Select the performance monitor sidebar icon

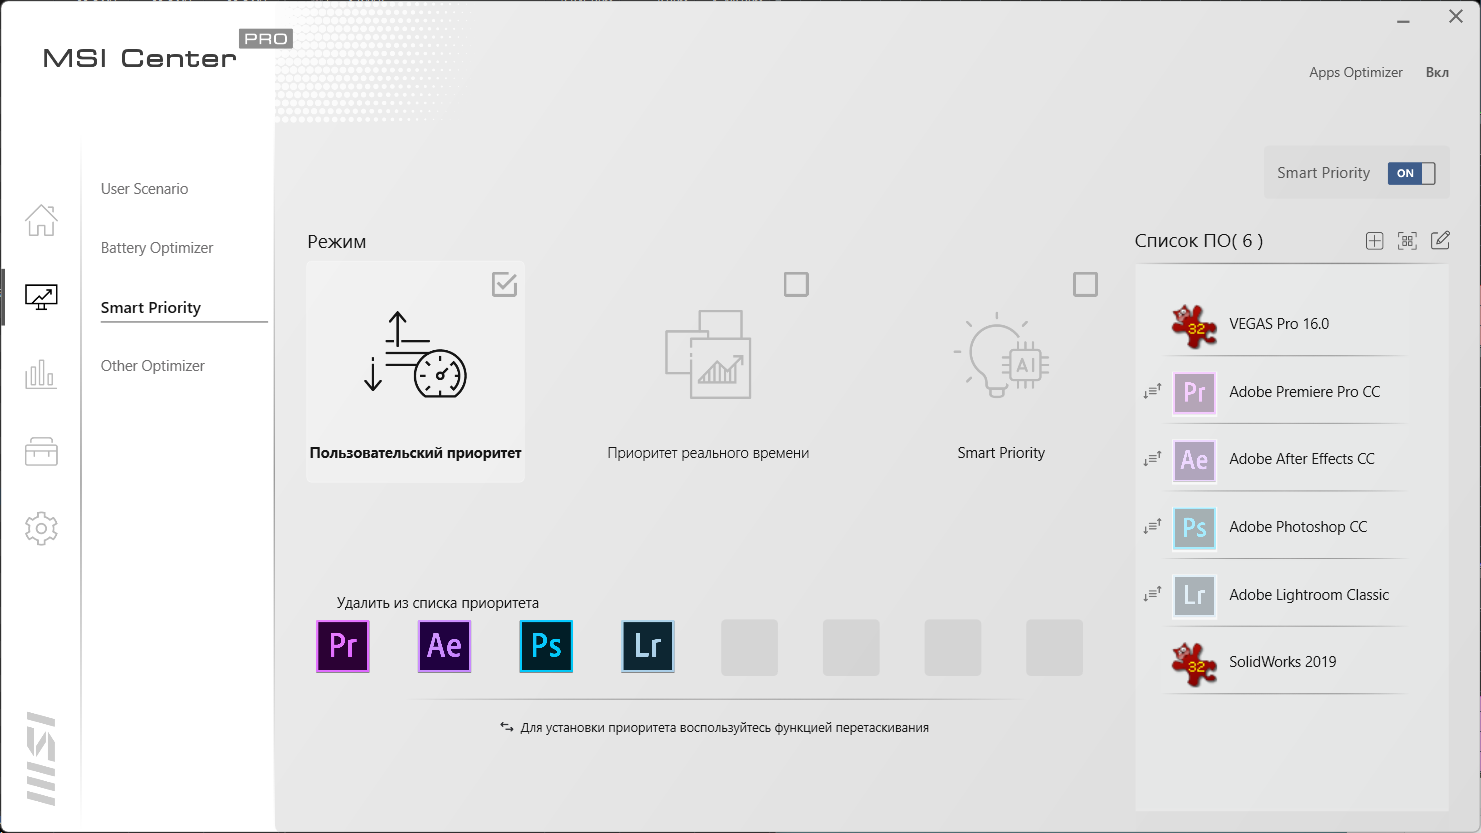[41, 296]
